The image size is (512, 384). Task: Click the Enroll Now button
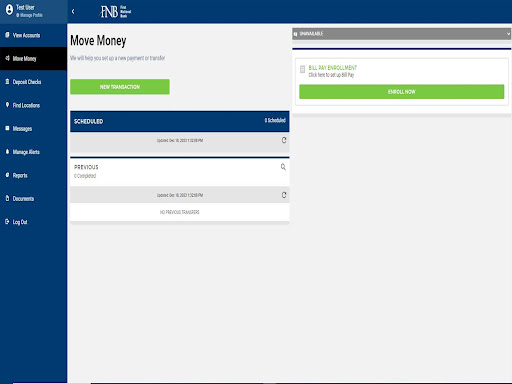point(402,92)
